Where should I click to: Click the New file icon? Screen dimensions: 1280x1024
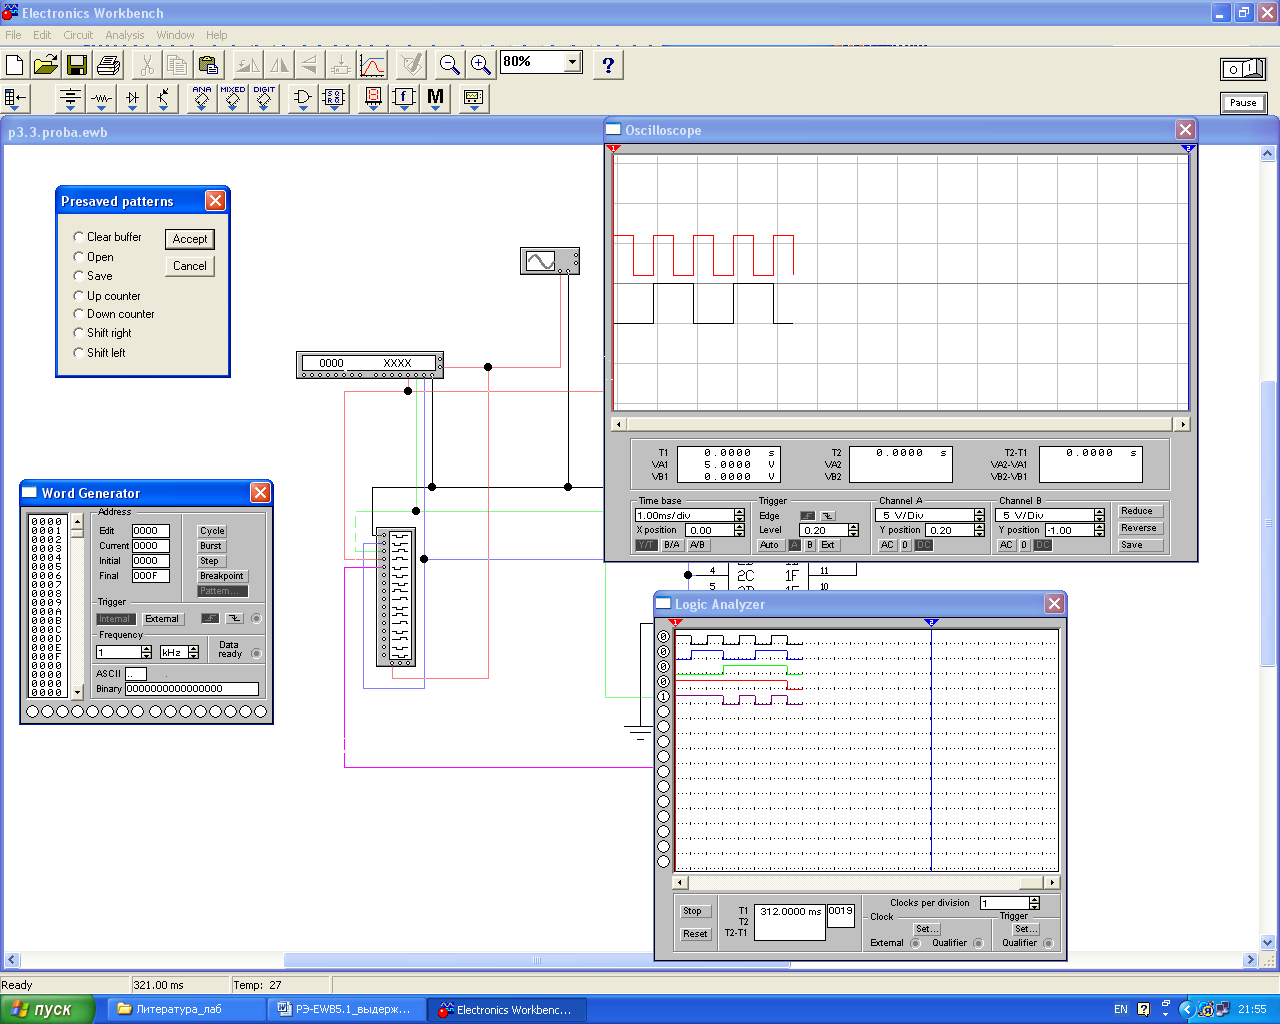pos(15,65)
